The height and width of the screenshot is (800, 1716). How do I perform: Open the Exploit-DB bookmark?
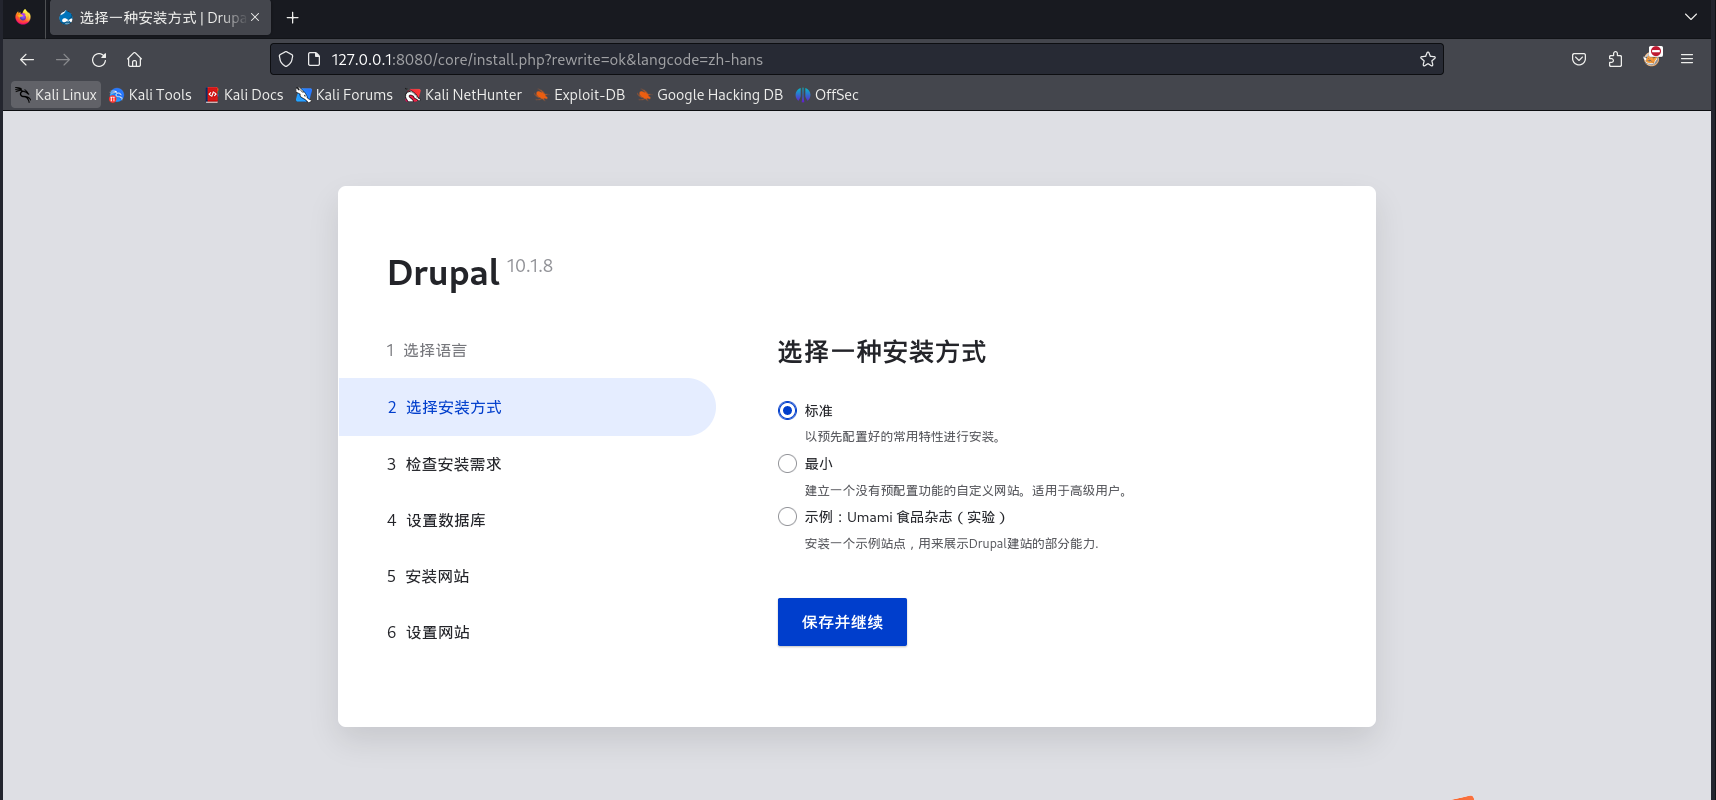[x=579, y=95]
